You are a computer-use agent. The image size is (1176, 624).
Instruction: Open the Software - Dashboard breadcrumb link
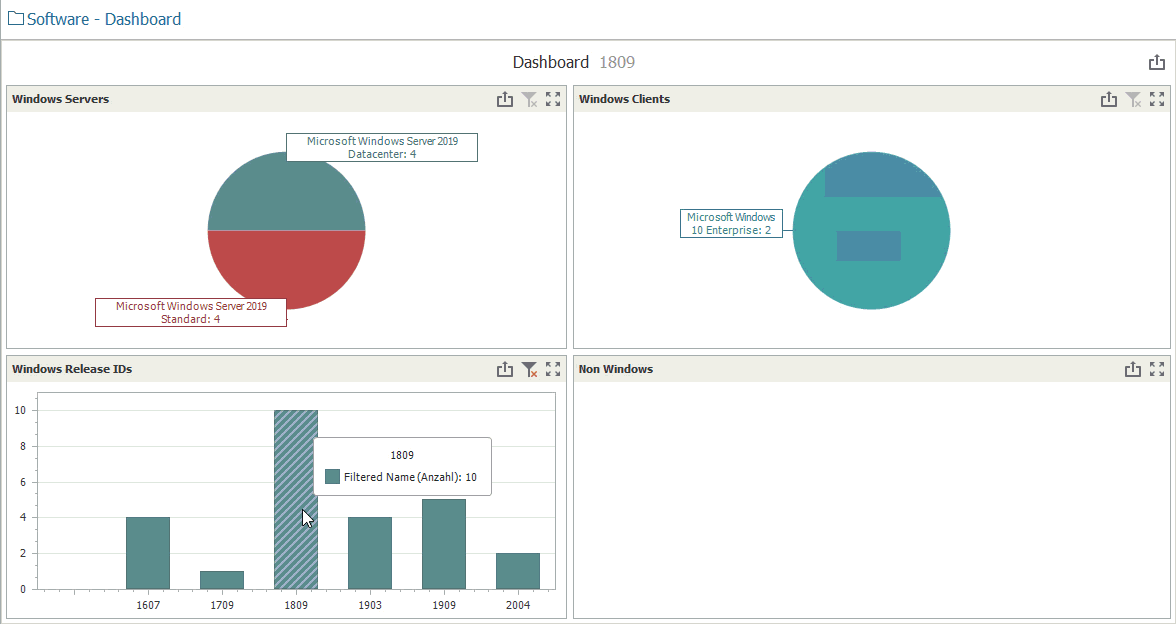pyautogui.click(x=104, y=19)
